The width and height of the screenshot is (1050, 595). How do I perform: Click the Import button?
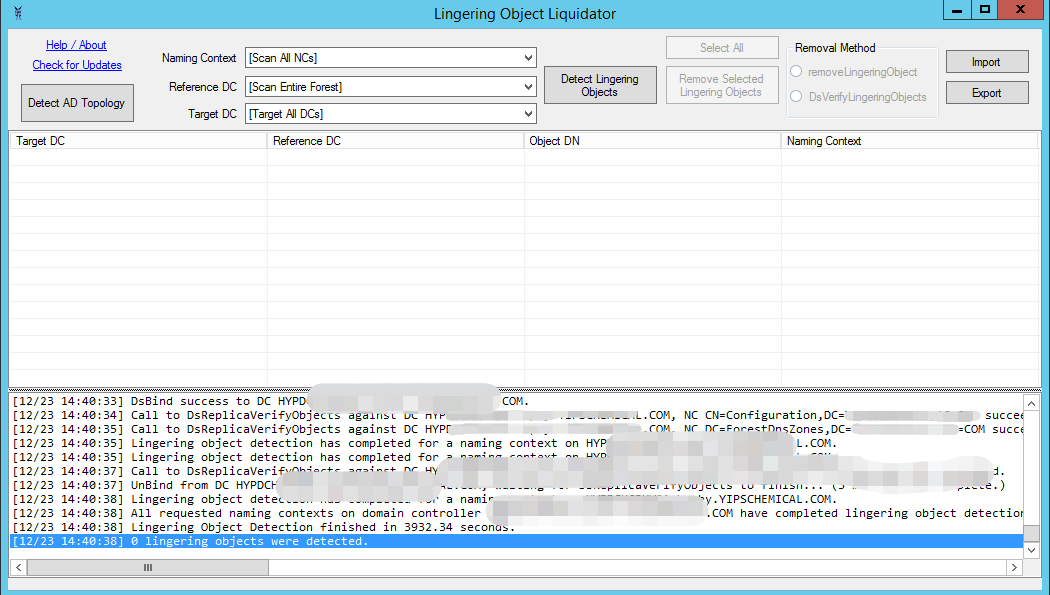point(986,61)
